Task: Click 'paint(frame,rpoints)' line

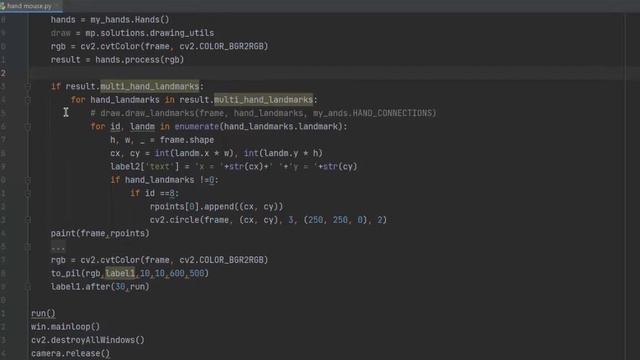Action: point(100,233)
